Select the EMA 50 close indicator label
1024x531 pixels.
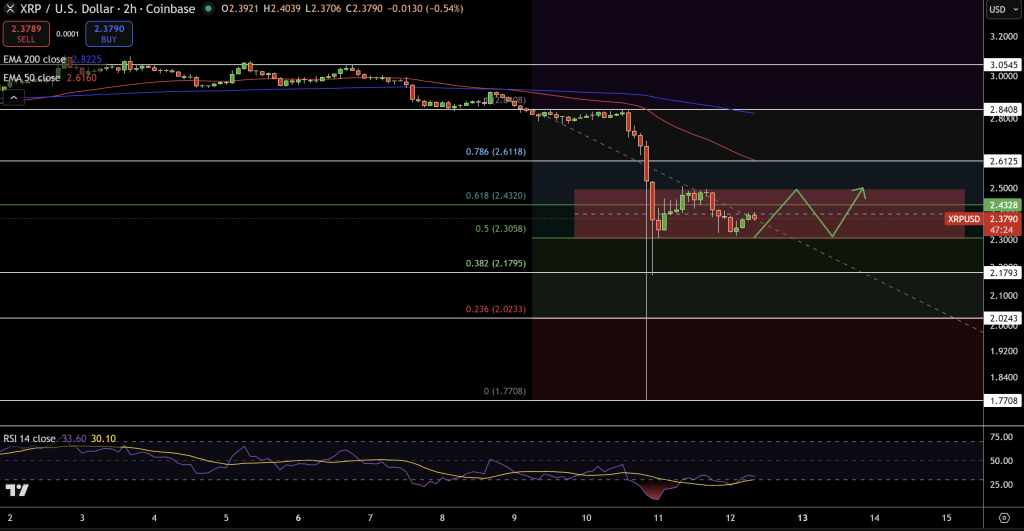click(x=30, y=77)
